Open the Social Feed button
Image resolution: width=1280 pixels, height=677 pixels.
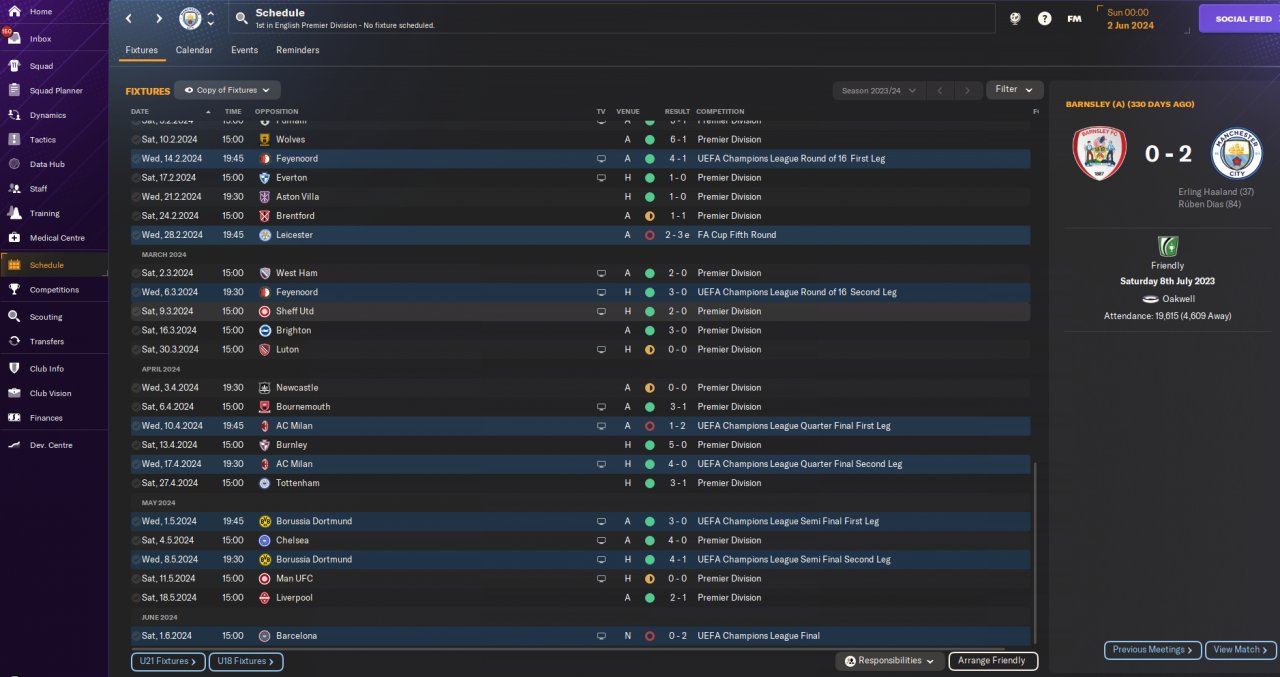1239,18
